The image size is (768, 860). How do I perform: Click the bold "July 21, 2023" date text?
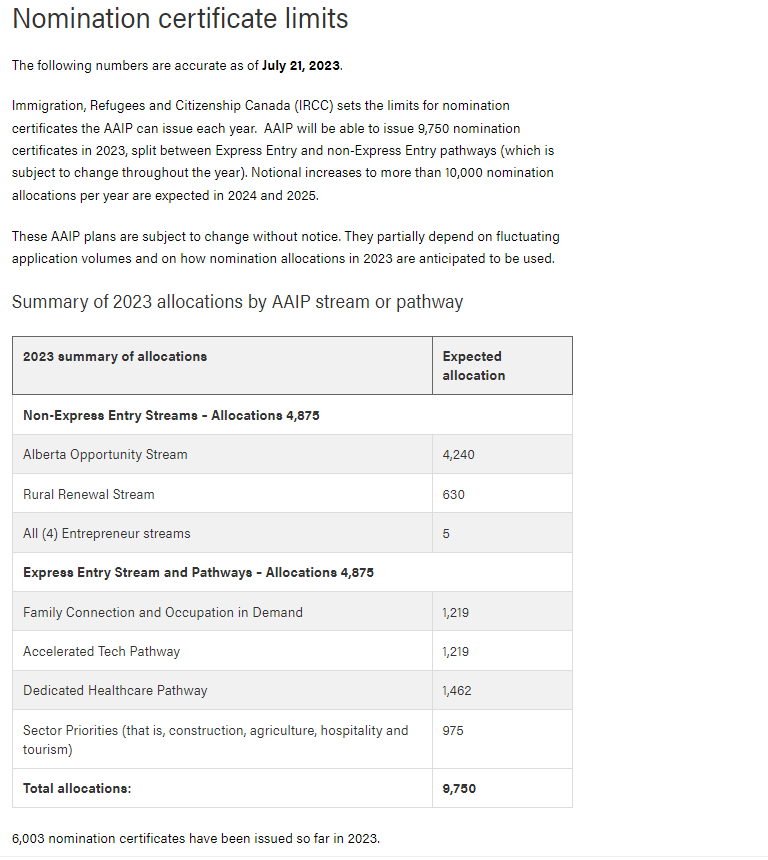pos(301,66)
